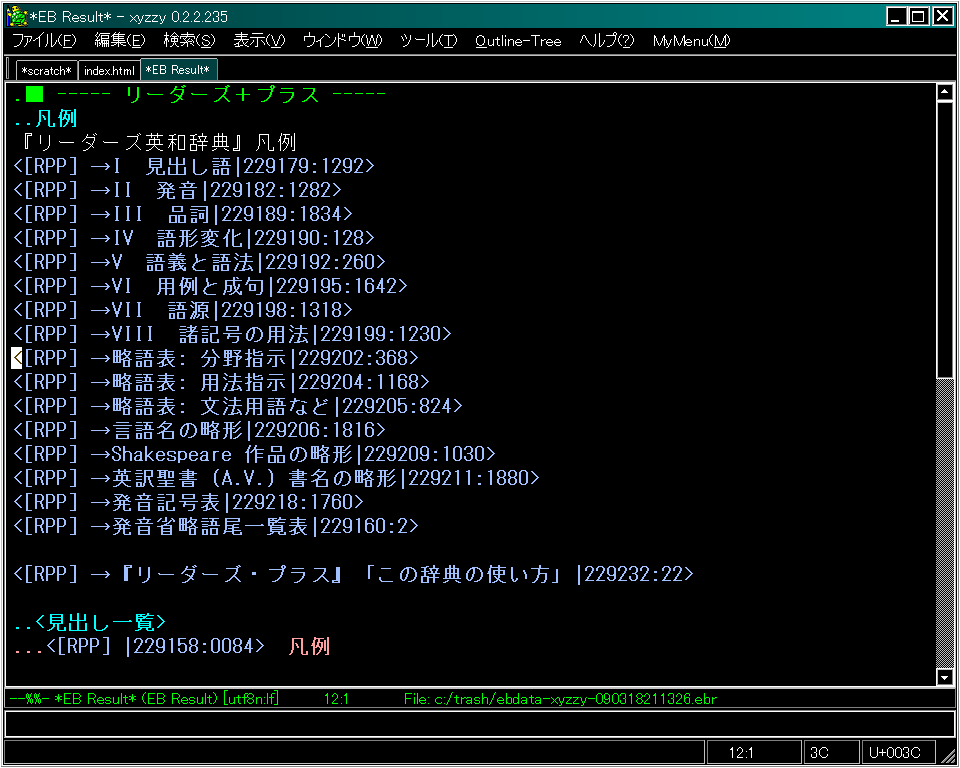Click the 『リーダーズ英和辞典』凡例 title line
The height and width of the screenshot is (768, 960).
pyautogui.click(x=160, y=142)
